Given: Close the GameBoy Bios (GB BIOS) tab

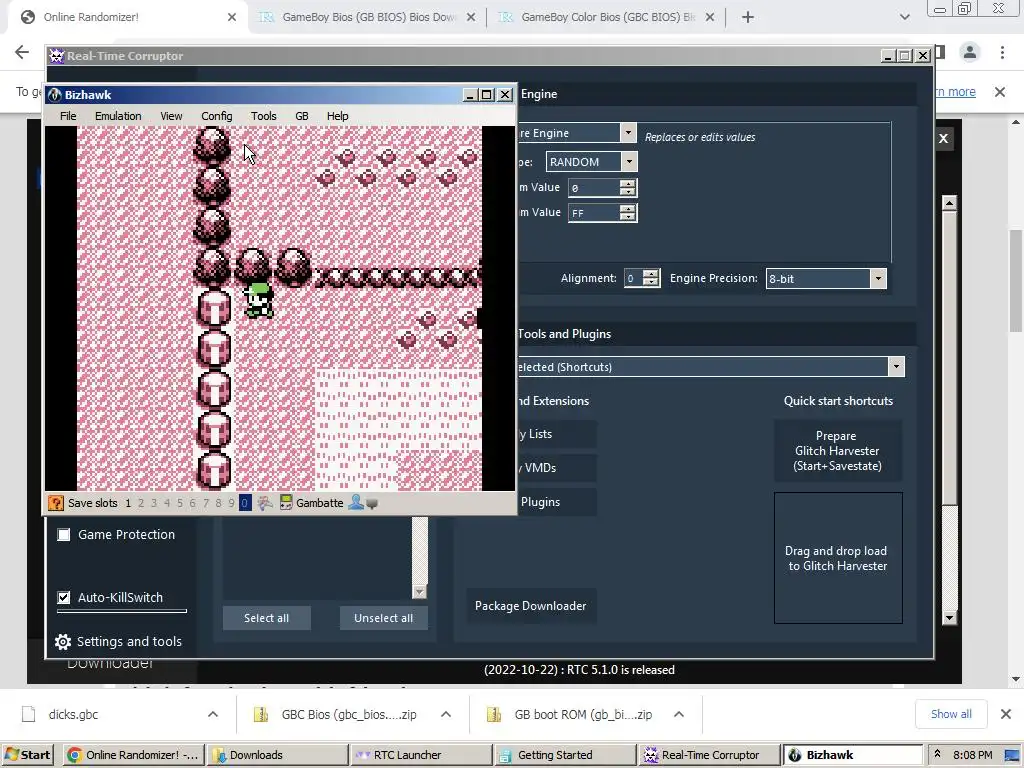Looking at the screenshot, I should [x=471, y=17].
